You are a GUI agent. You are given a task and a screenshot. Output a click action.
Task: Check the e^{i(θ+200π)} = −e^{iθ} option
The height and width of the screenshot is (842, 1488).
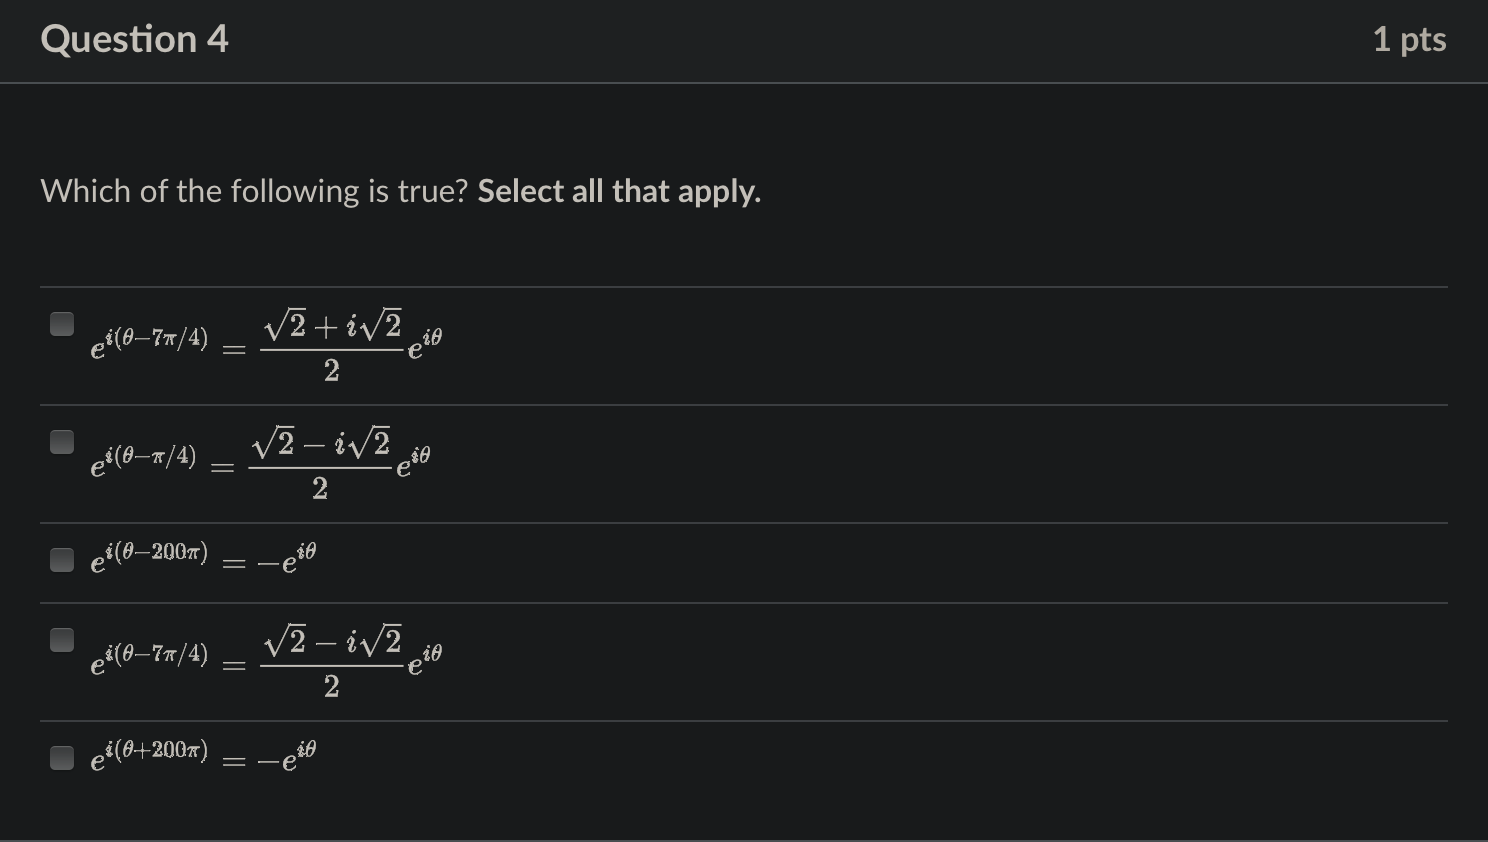click(62, 759)
